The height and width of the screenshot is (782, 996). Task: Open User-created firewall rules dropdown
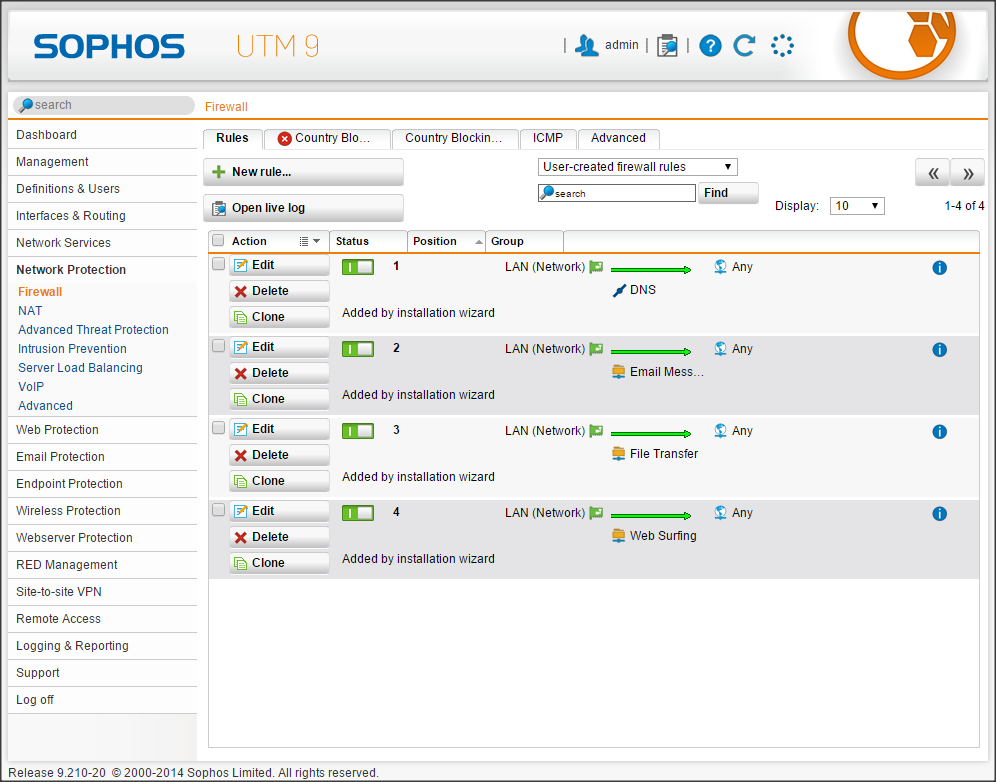(637, 167)
